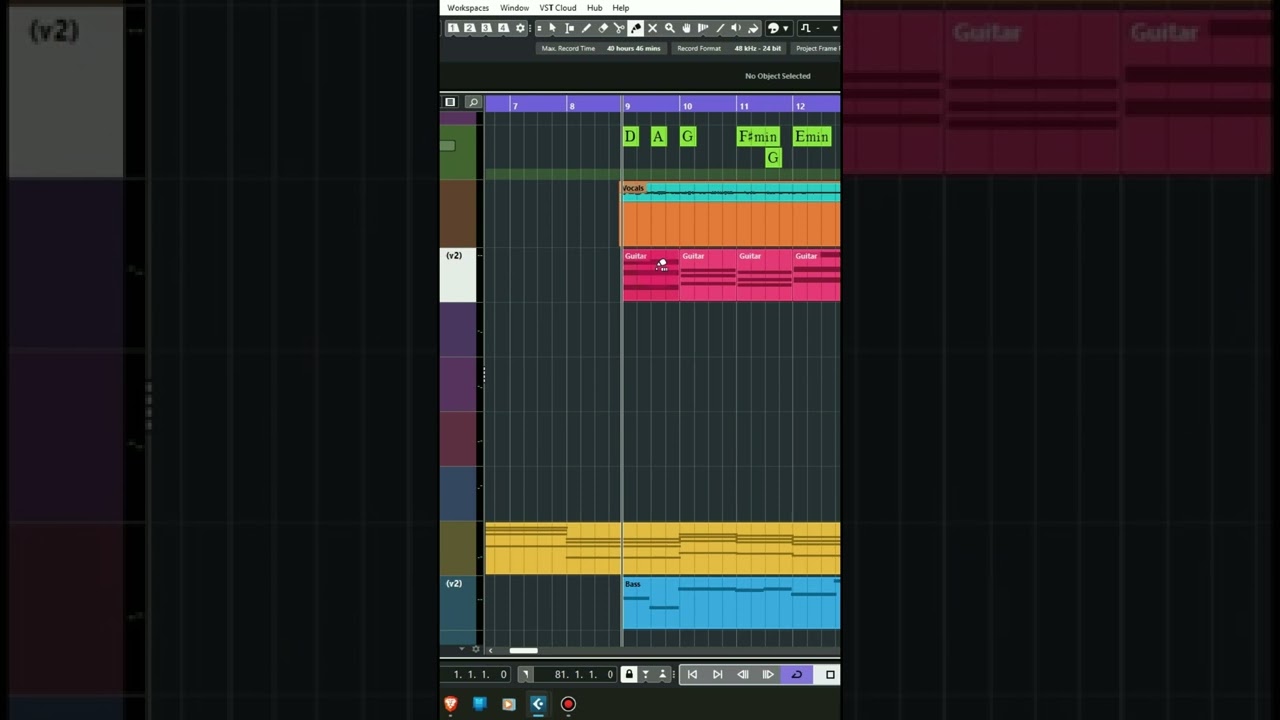The height and width of the screenshot is (720, 1280).
Task: Select the Range Selection tool
Action: tap(569, 28)
